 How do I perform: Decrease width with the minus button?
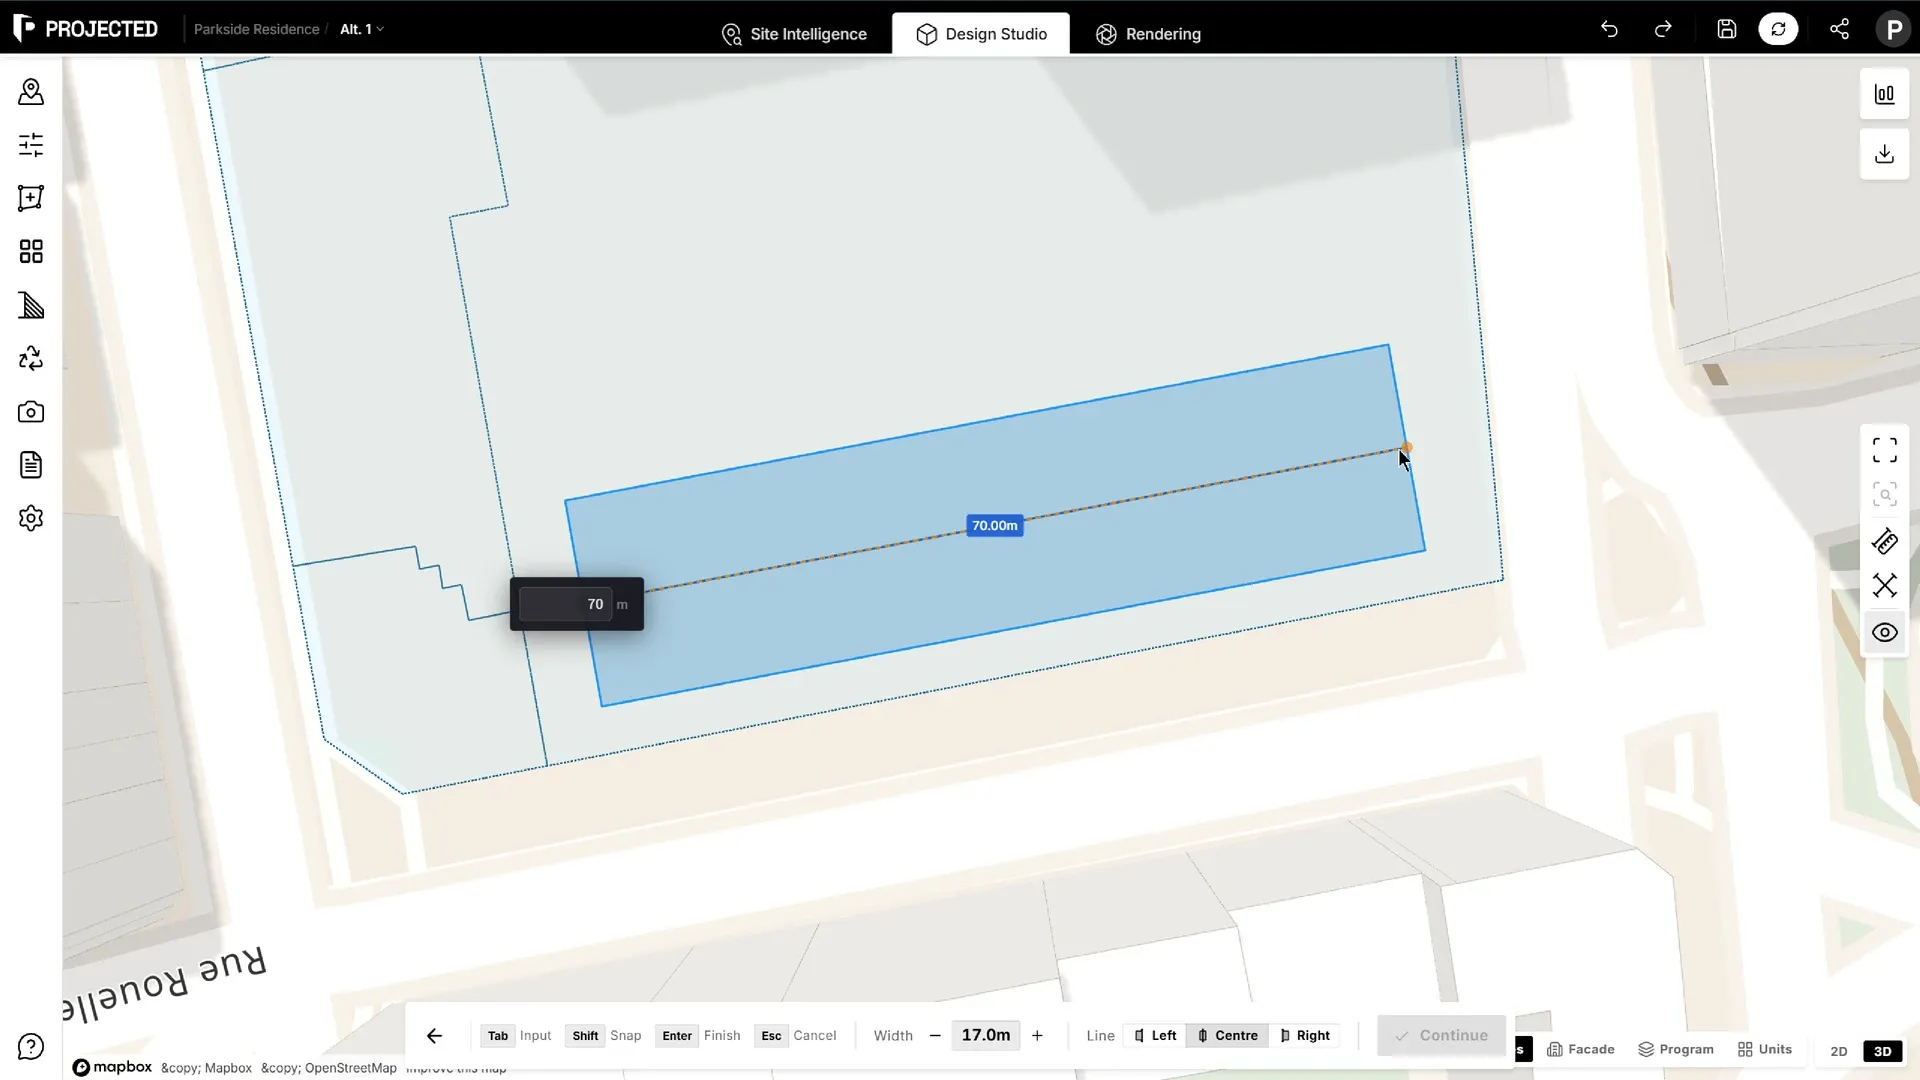935,1035
